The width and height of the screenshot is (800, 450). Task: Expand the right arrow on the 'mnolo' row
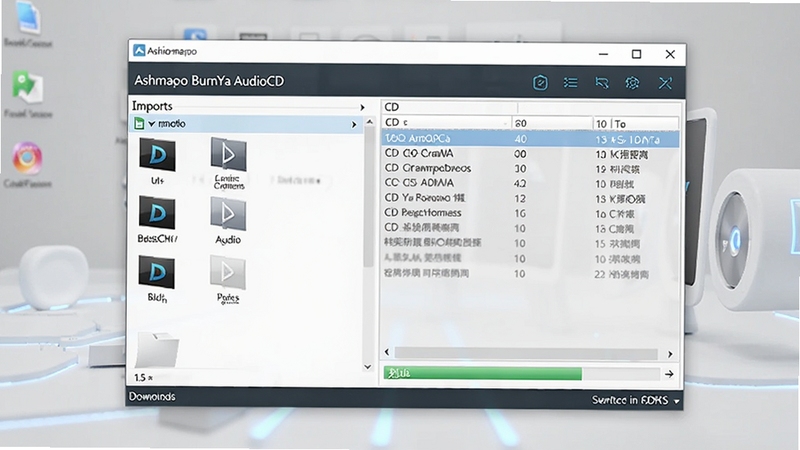[x=354, y=124]
